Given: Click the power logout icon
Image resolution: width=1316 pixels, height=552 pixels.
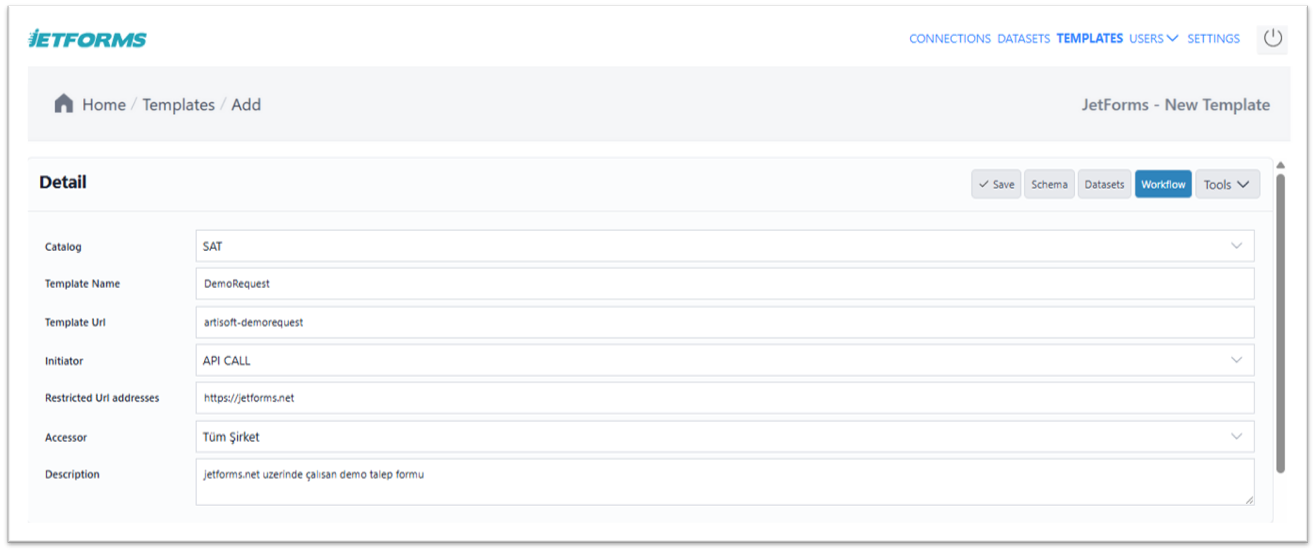Looking at the screenshot, I should pos(1272,38).
